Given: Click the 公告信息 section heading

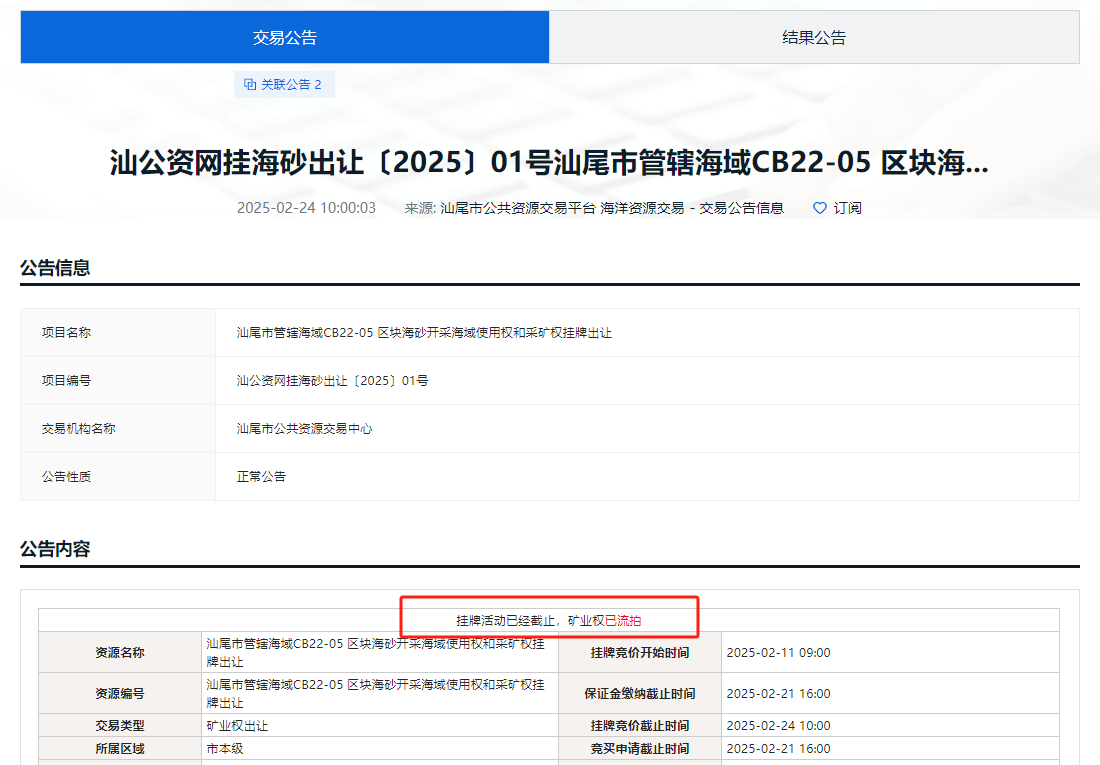Looking at the screenshot, I should tap(55, 268).
